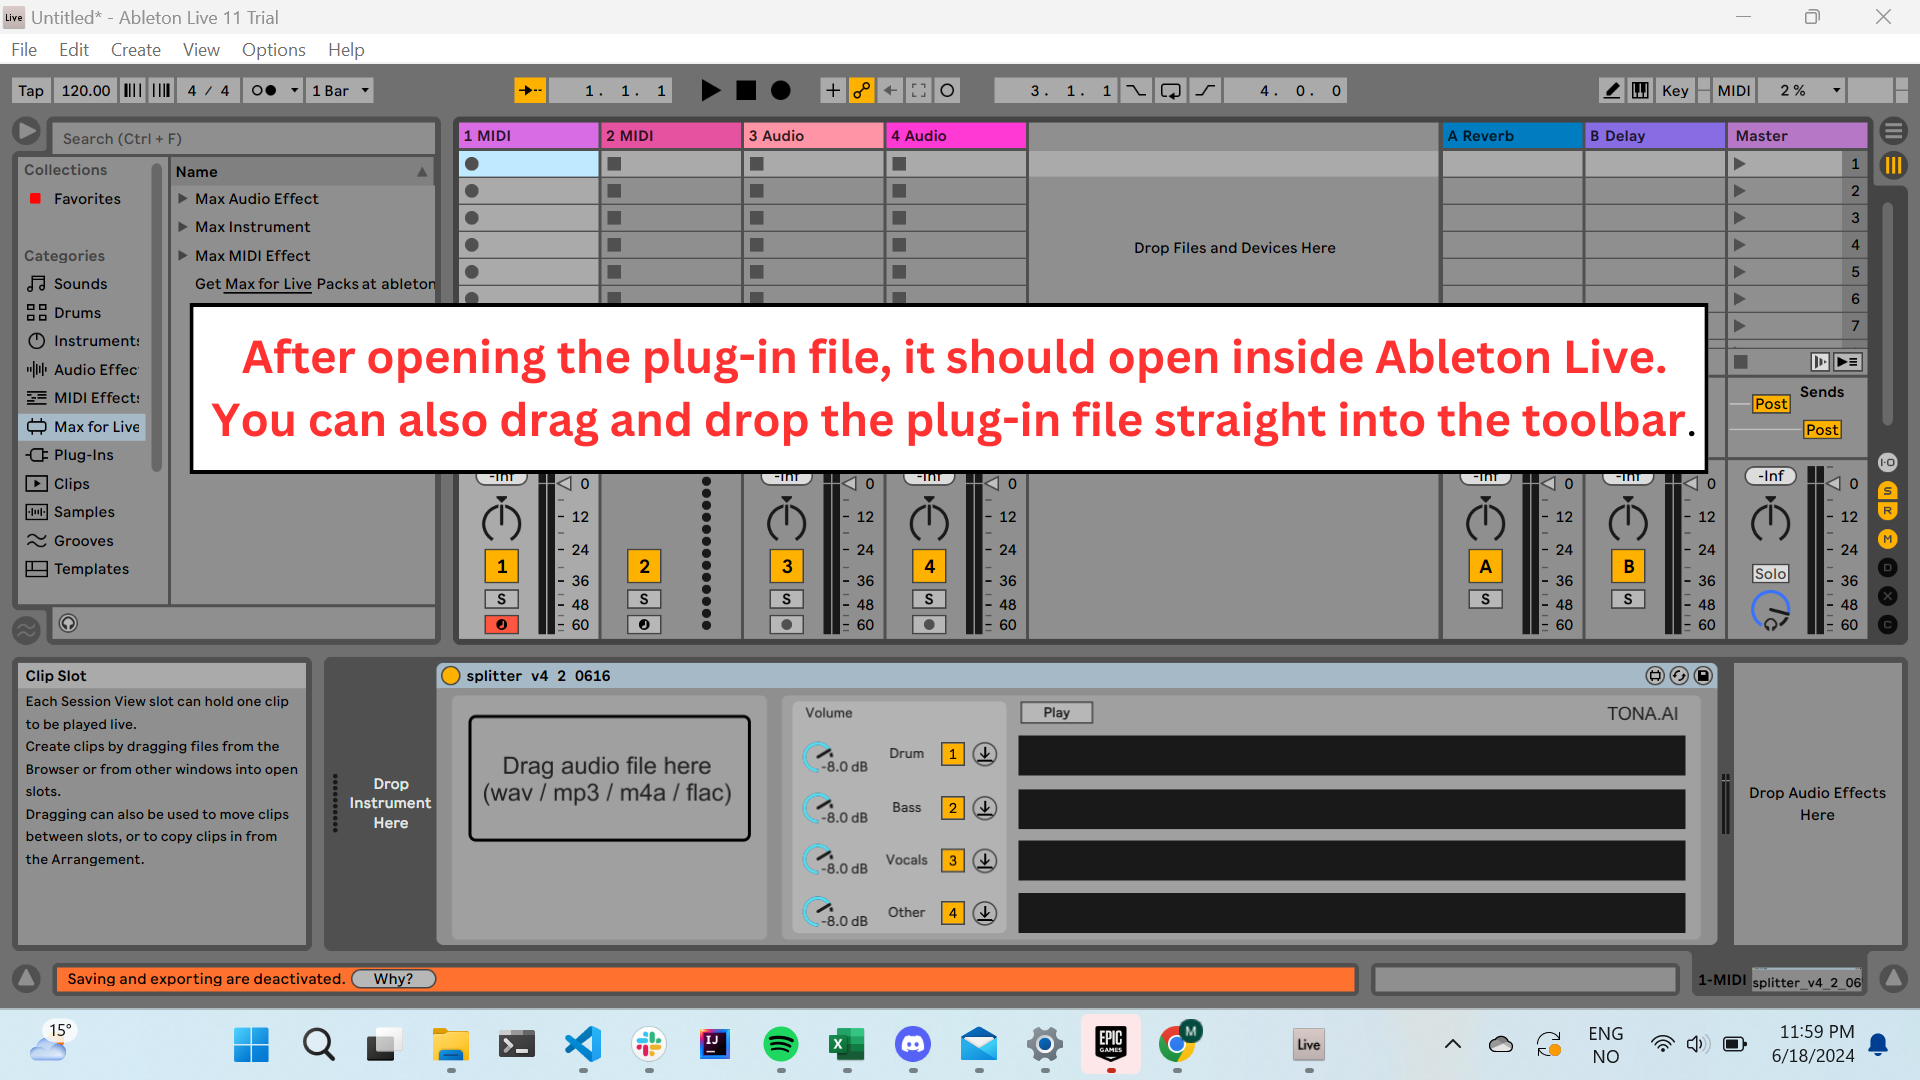The image size is (1920, 1080).
Task: Expand Max MIDI Effect folder
Action: click(x=183, y=255)
